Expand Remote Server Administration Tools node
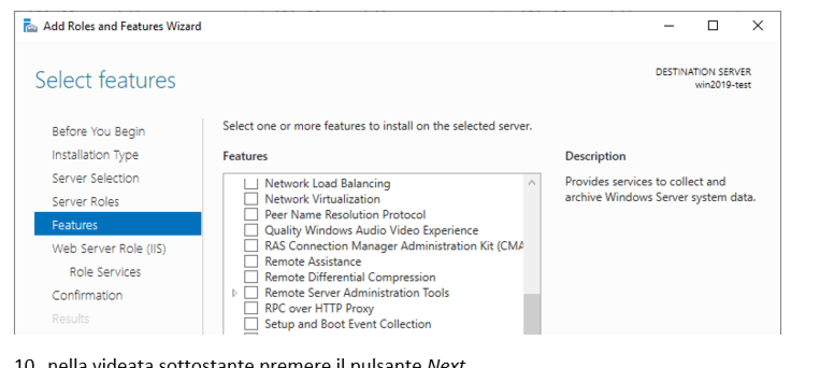Image resolution: width=820 pixels, height=368 pixels. click(x=234, y=293)
